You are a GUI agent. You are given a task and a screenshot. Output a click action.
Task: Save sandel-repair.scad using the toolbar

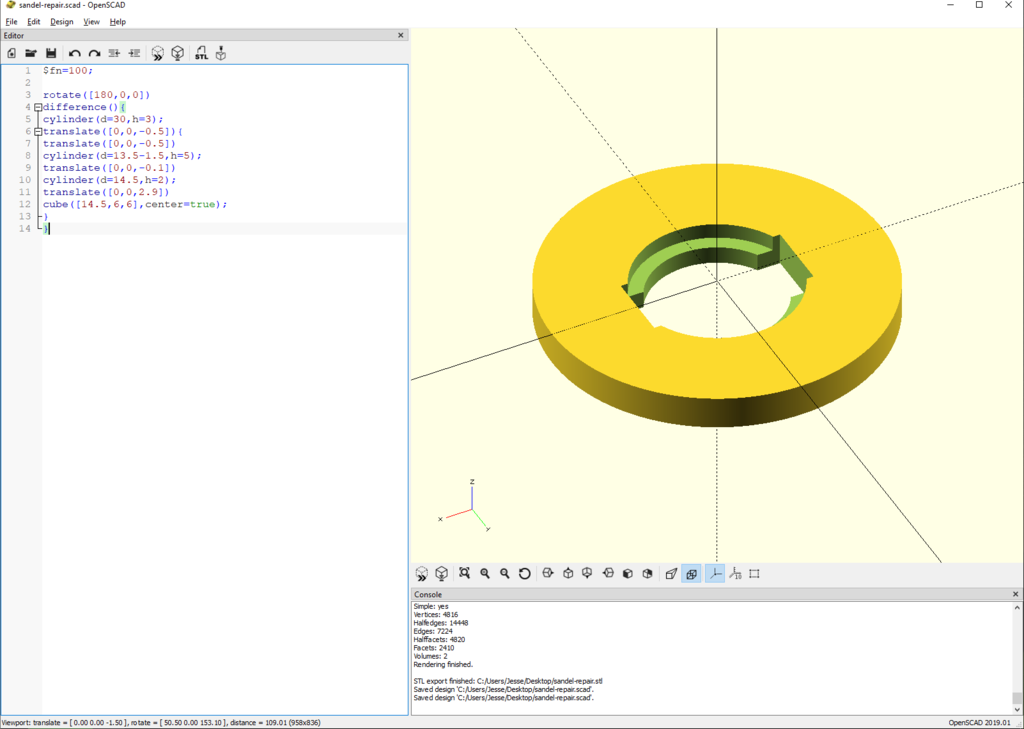point(51,52)
